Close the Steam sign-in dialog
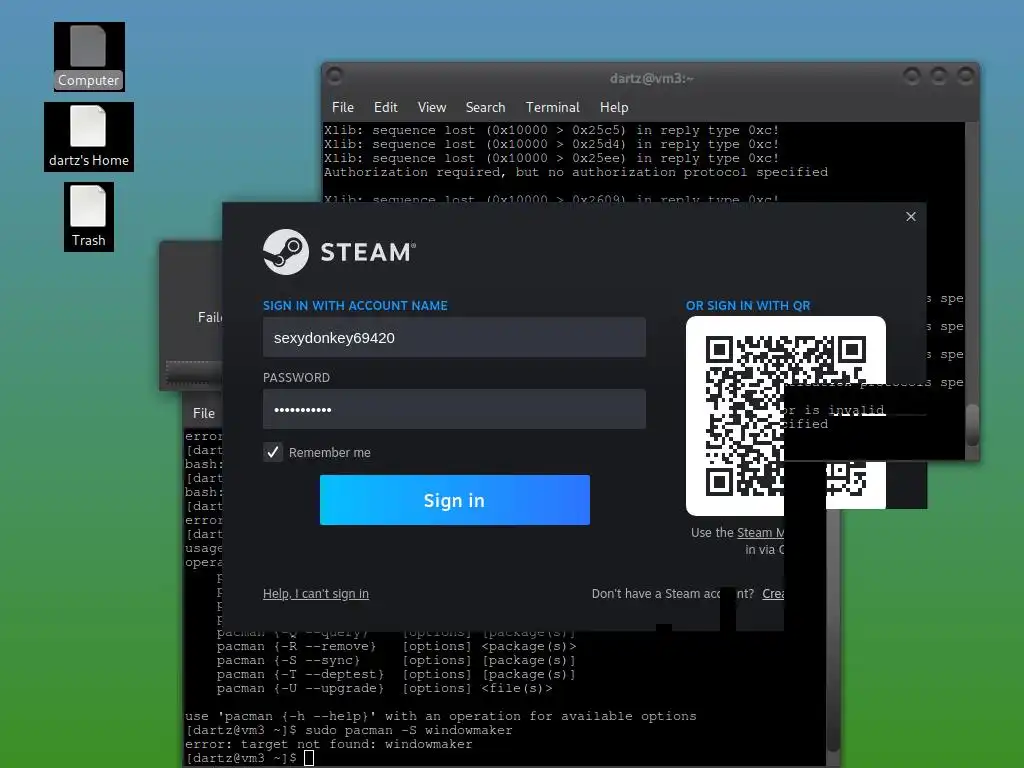Screen dimensions: 1024x768 pyautogui.click(x=911, y=217)
